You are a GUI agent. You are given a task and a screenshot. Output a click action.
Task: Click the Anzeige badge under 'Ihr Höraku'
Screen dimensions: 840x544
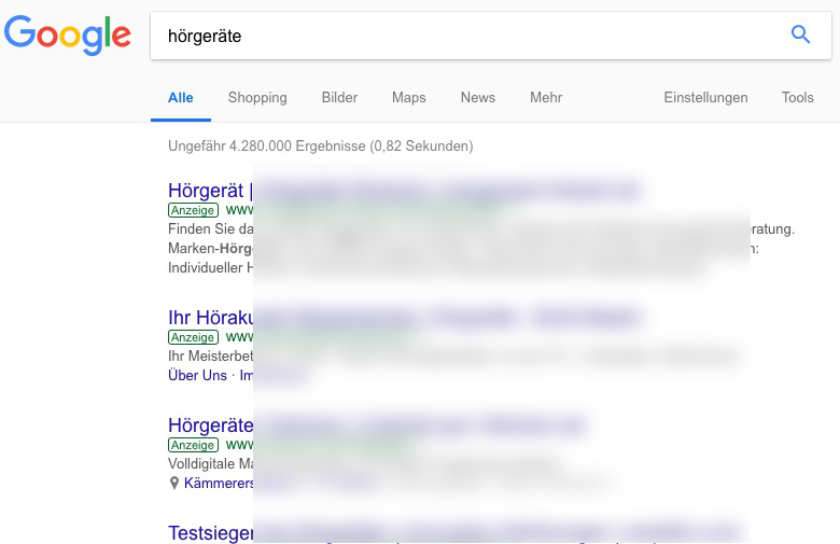[x=193, y=337]
